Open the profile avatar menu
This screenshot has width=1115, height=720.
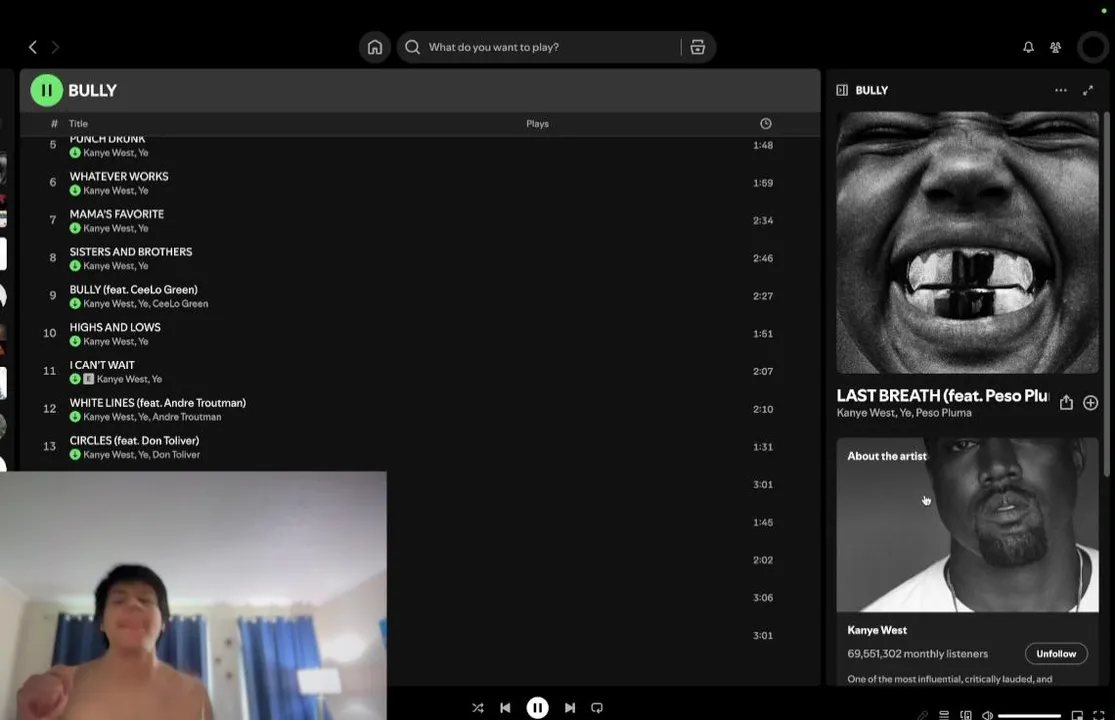click(1092, 47)
